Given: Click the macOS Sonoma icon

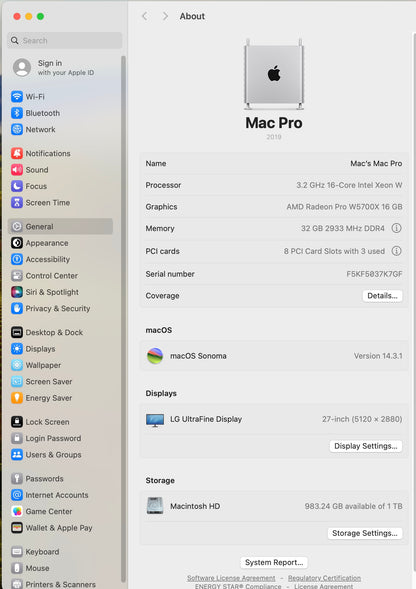Looking at the screenshot, I should tap(155, 356).
